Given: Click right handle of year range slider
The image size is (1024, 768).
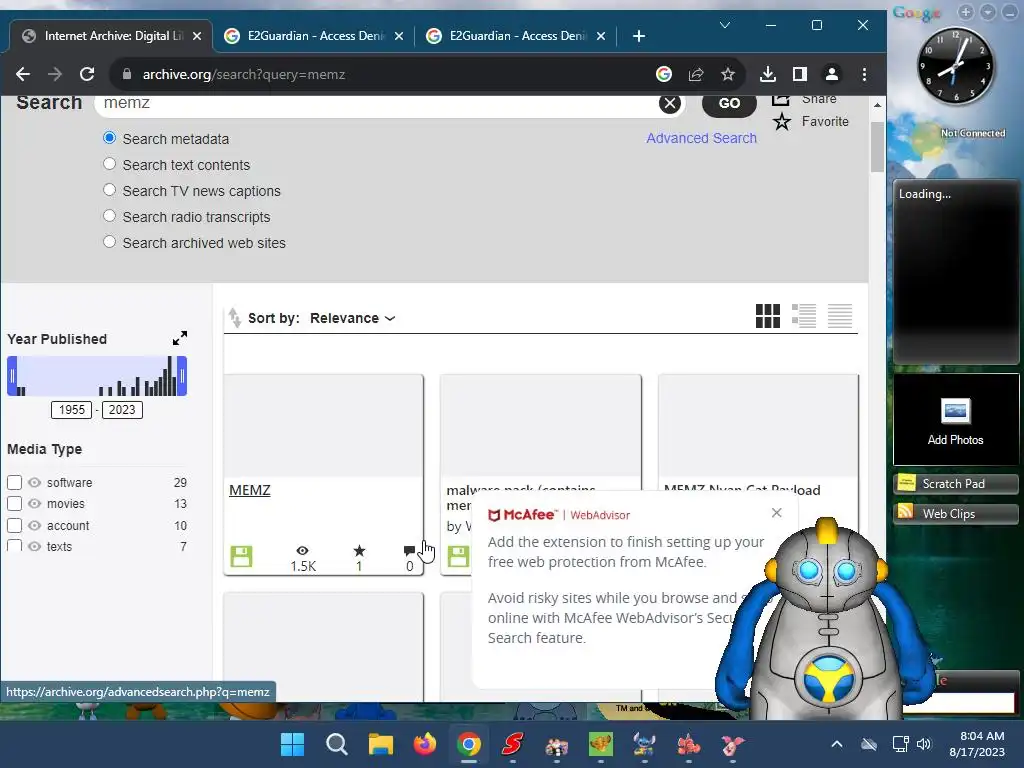Looking at the screenshot, I should click(182, 376).
